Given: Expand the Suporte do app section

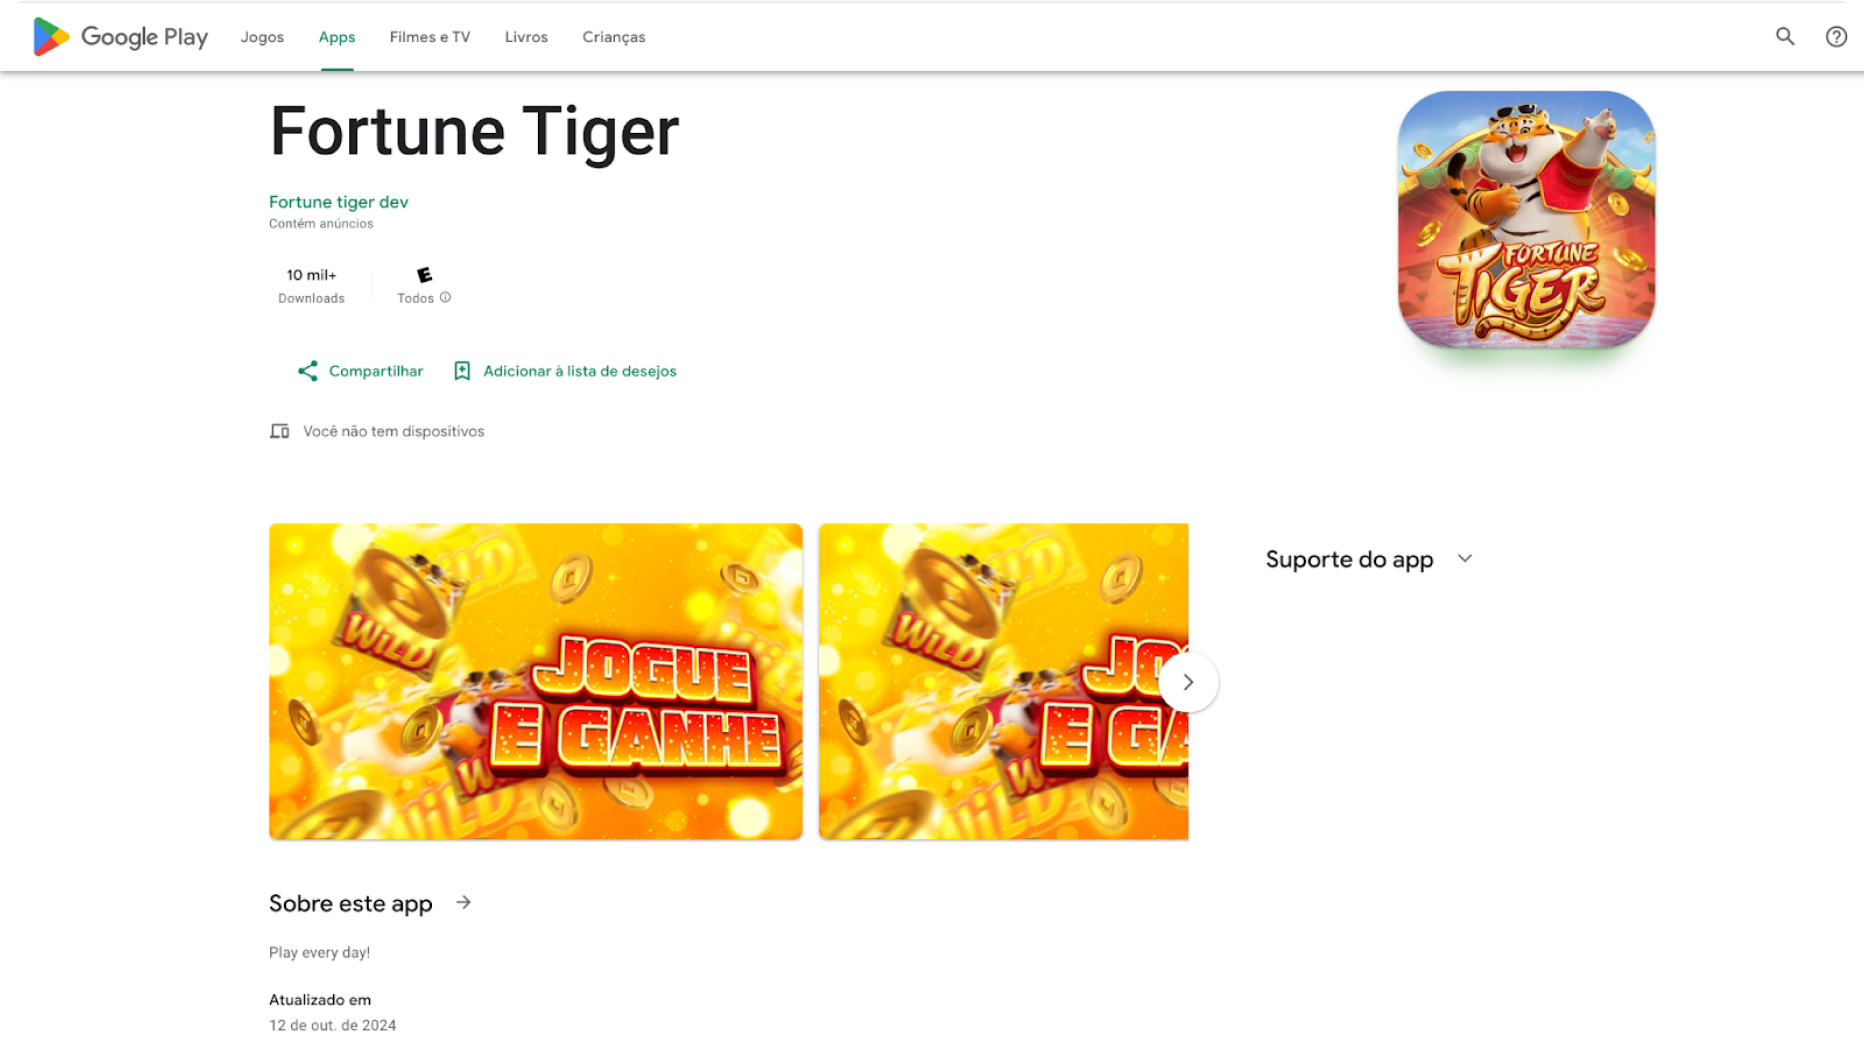Looking at the screenshot, I should [x=1465, y=559].
